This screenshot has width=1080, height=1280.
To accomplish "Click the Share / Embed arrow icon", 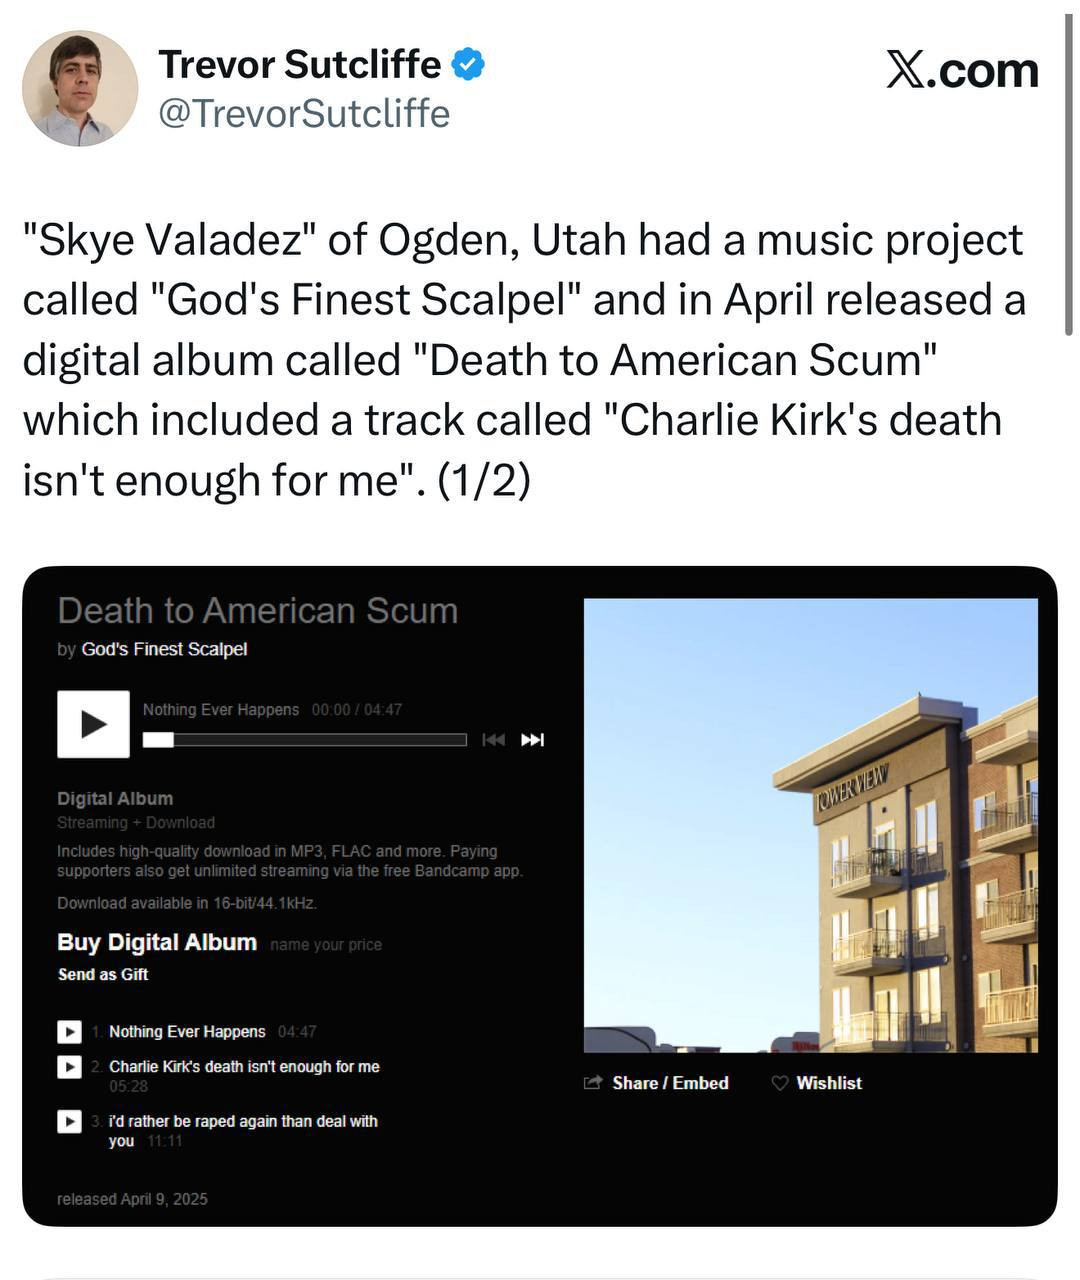I will [x=593, y=1083].
